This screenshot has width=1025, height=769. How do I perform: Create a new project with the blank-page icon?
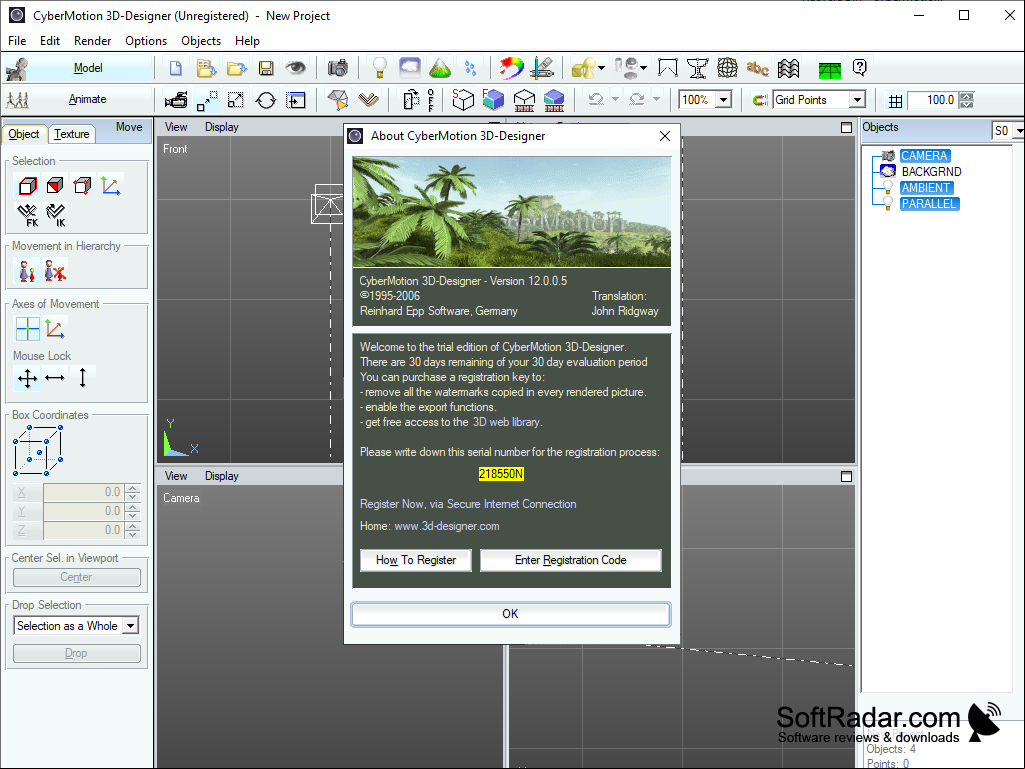point(175,68)
